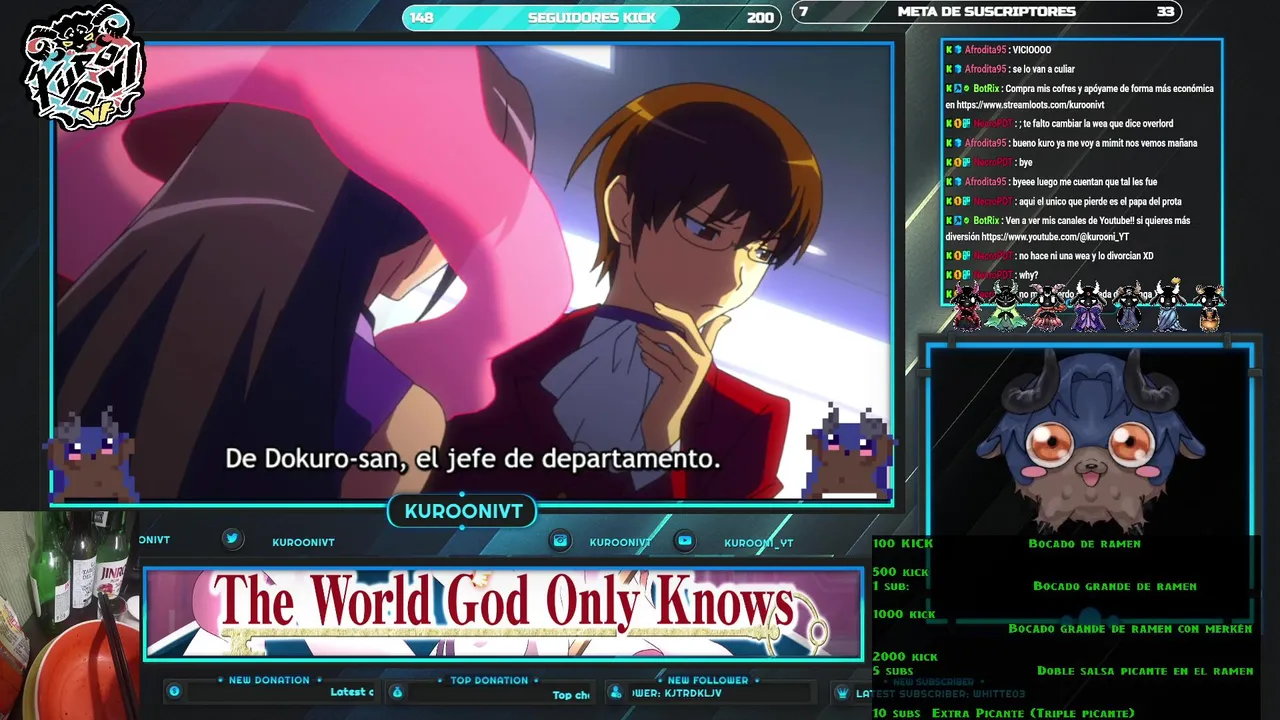Click the '33' subscriber goal number

[1165, 11]
